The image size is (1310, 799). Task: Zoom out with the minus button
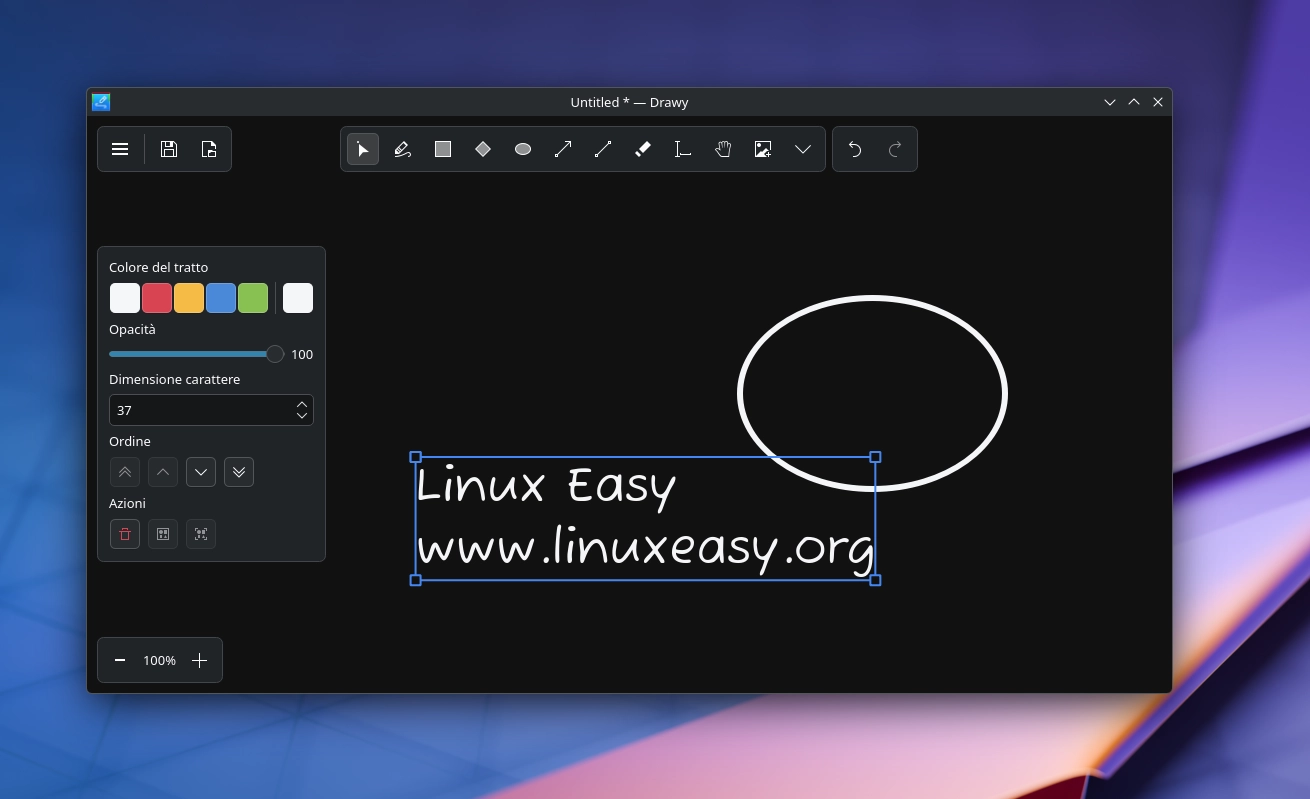coord(120,660)
